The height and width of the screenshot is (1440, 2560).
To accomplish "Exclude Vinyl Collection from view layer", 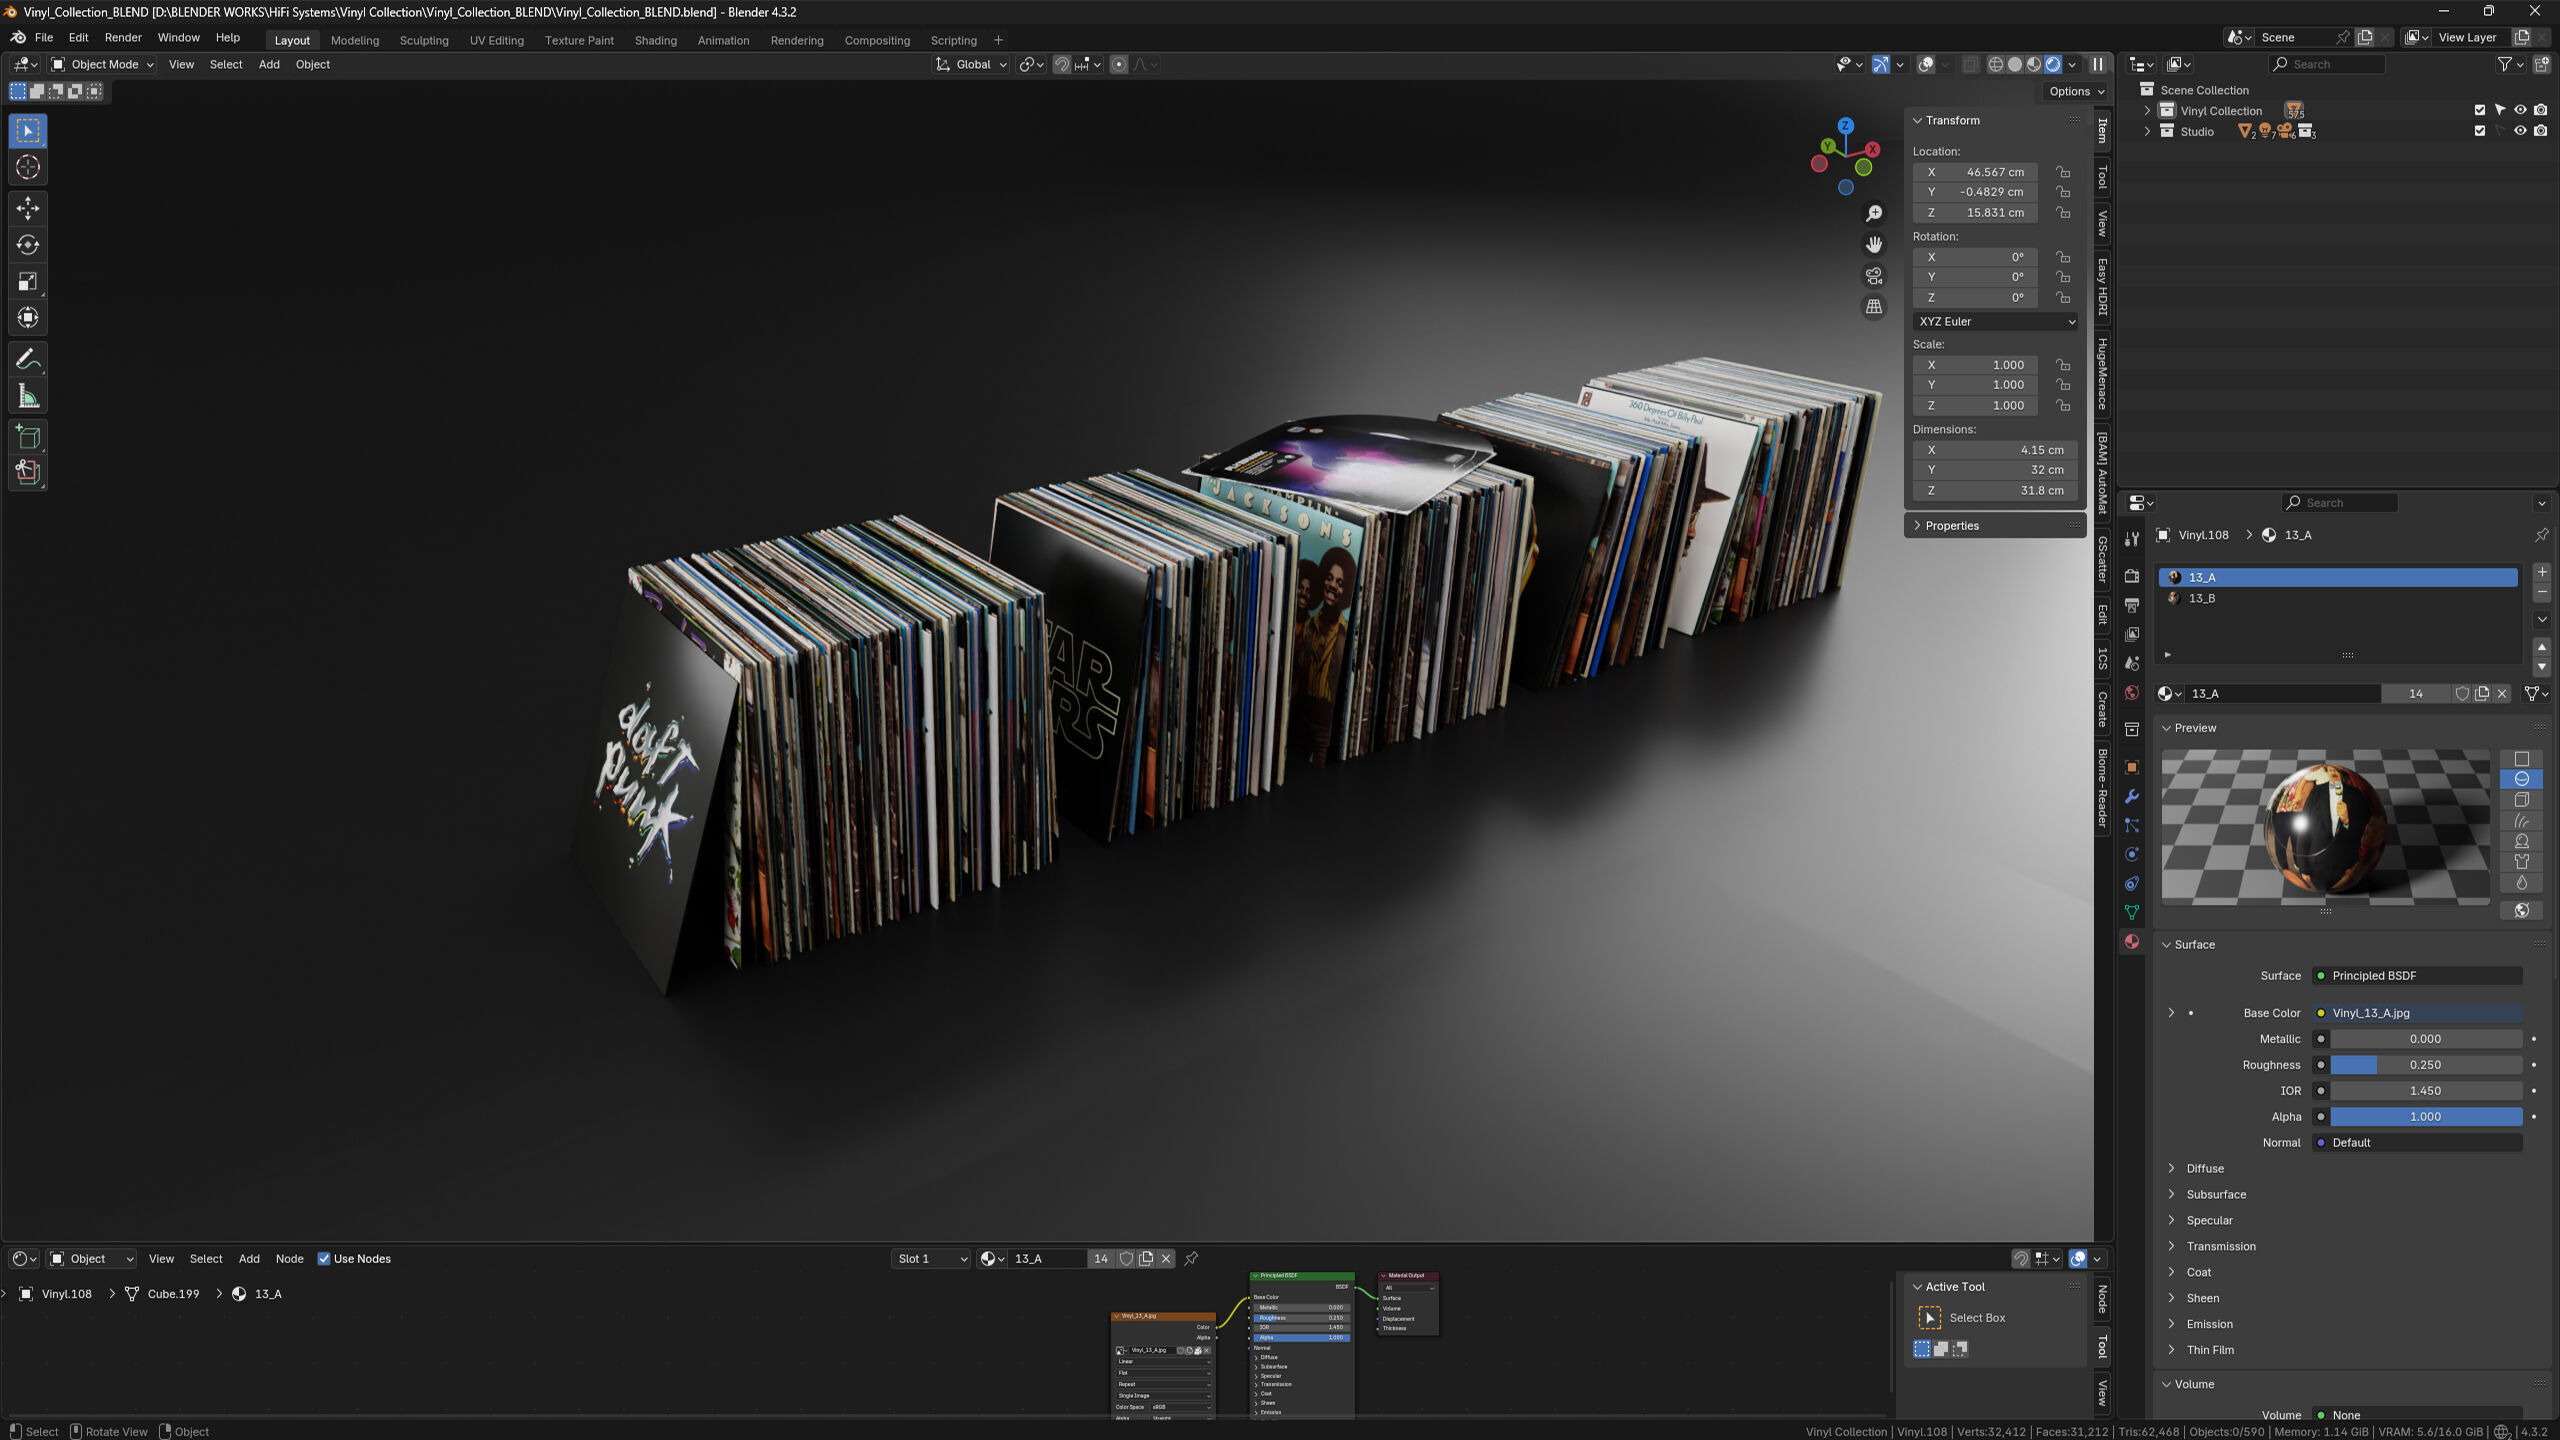I will point(2480,110).
